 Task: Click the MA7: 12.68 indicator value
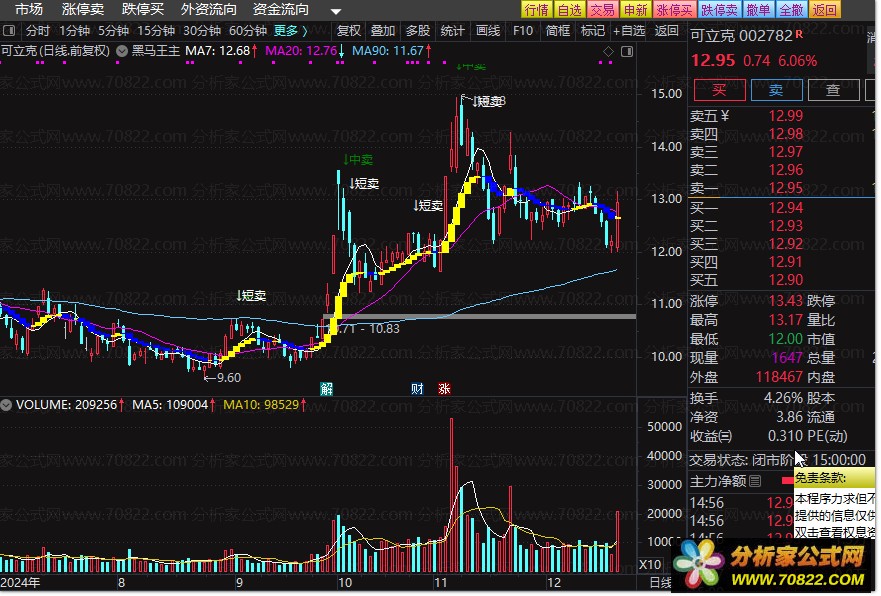click(217, 51)
